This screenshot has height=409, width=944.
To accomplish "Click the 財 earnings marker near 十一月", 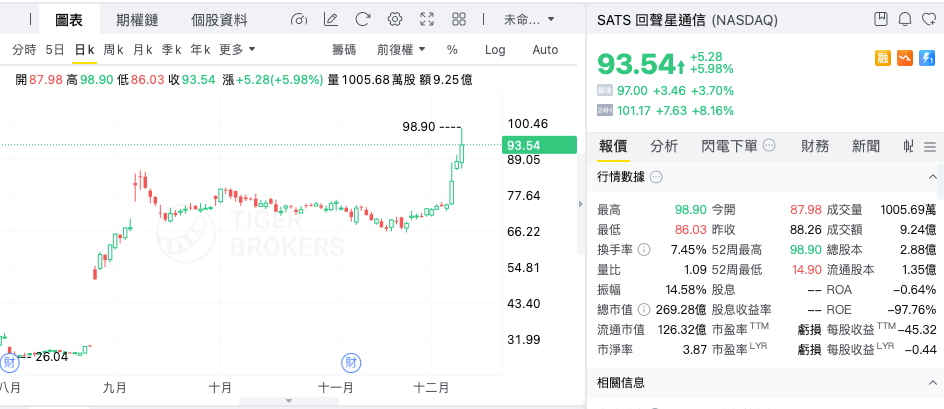I will click(351, 361).
